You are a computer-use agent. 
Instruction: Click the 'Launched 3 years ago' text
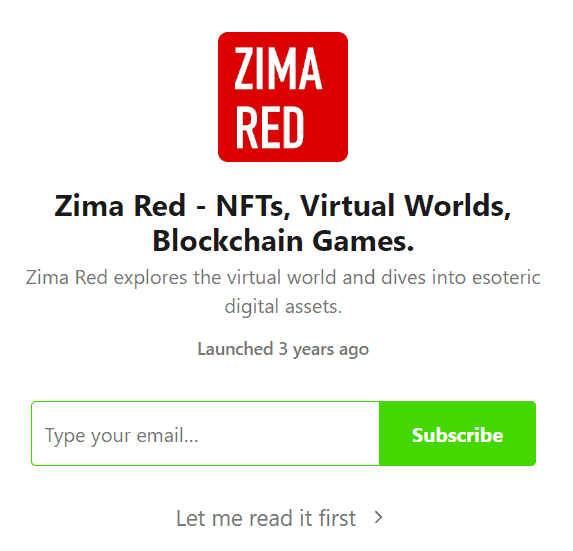point(283,349)
